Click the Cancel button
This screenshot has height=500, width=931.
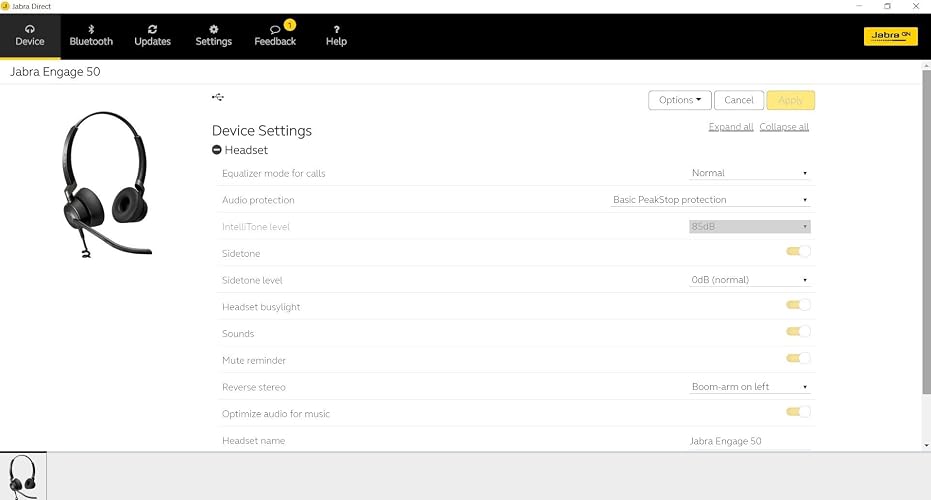(739, 100)
